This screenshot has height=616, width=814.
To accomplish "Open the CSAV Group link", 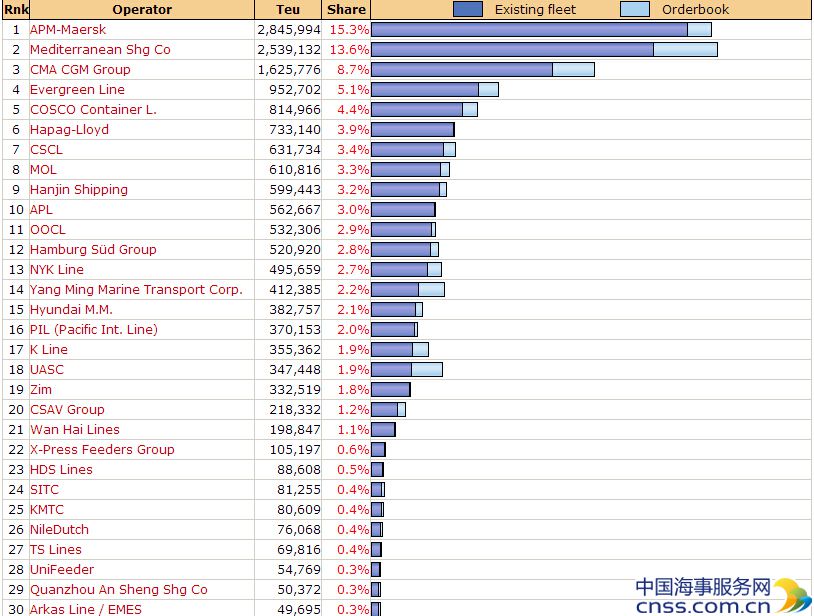I will [67, 410].
